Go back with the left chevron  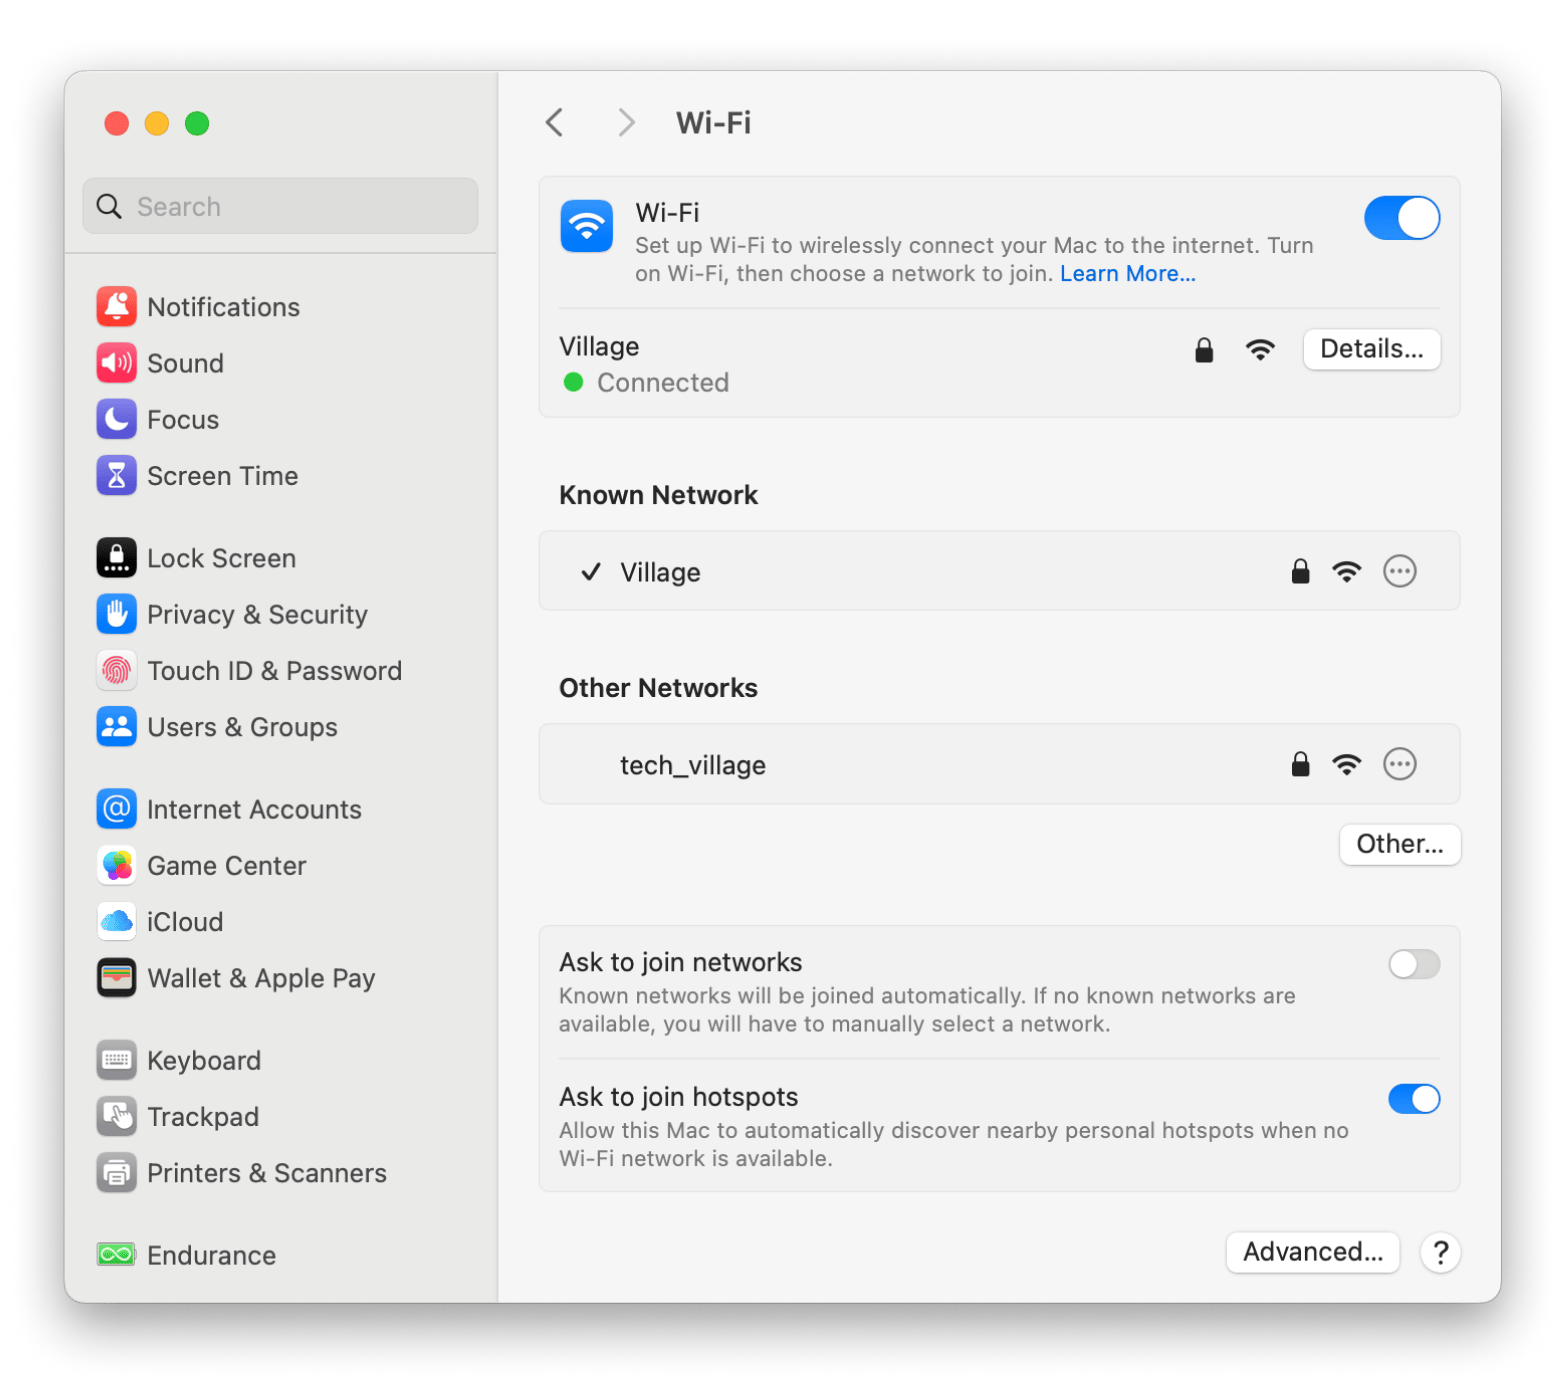pos(555,122)
